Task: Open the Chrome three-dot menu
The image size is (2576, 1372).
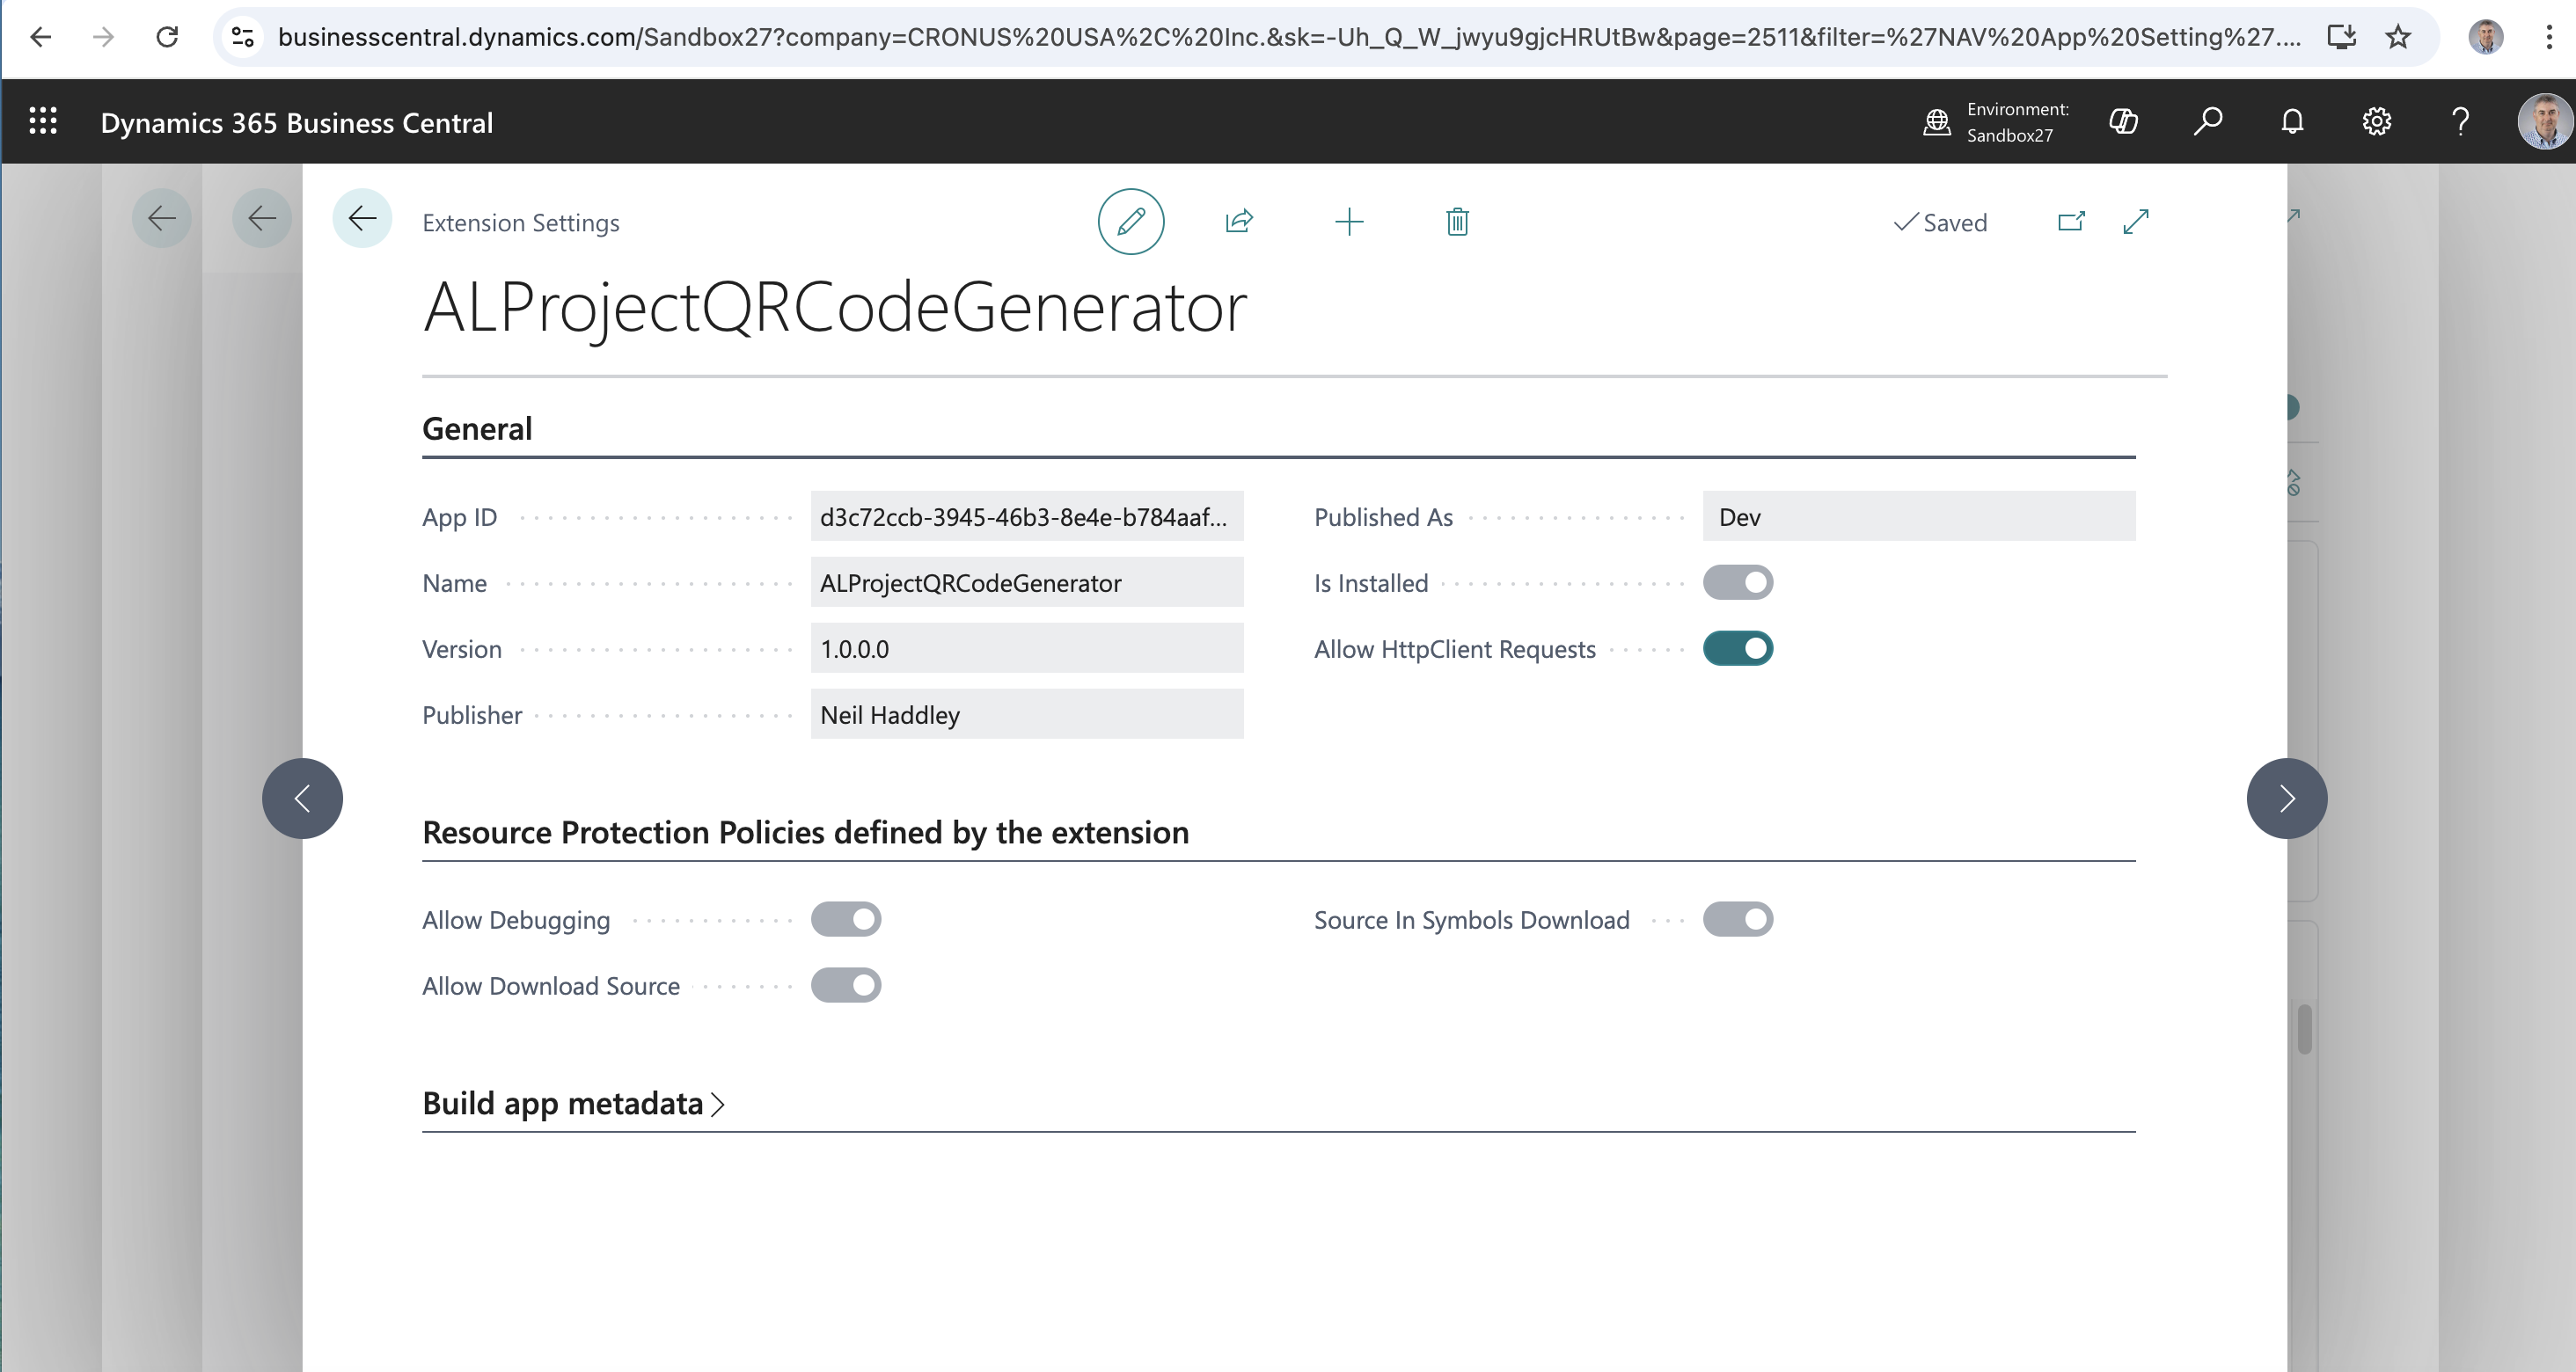Action: coord(2549,37)
